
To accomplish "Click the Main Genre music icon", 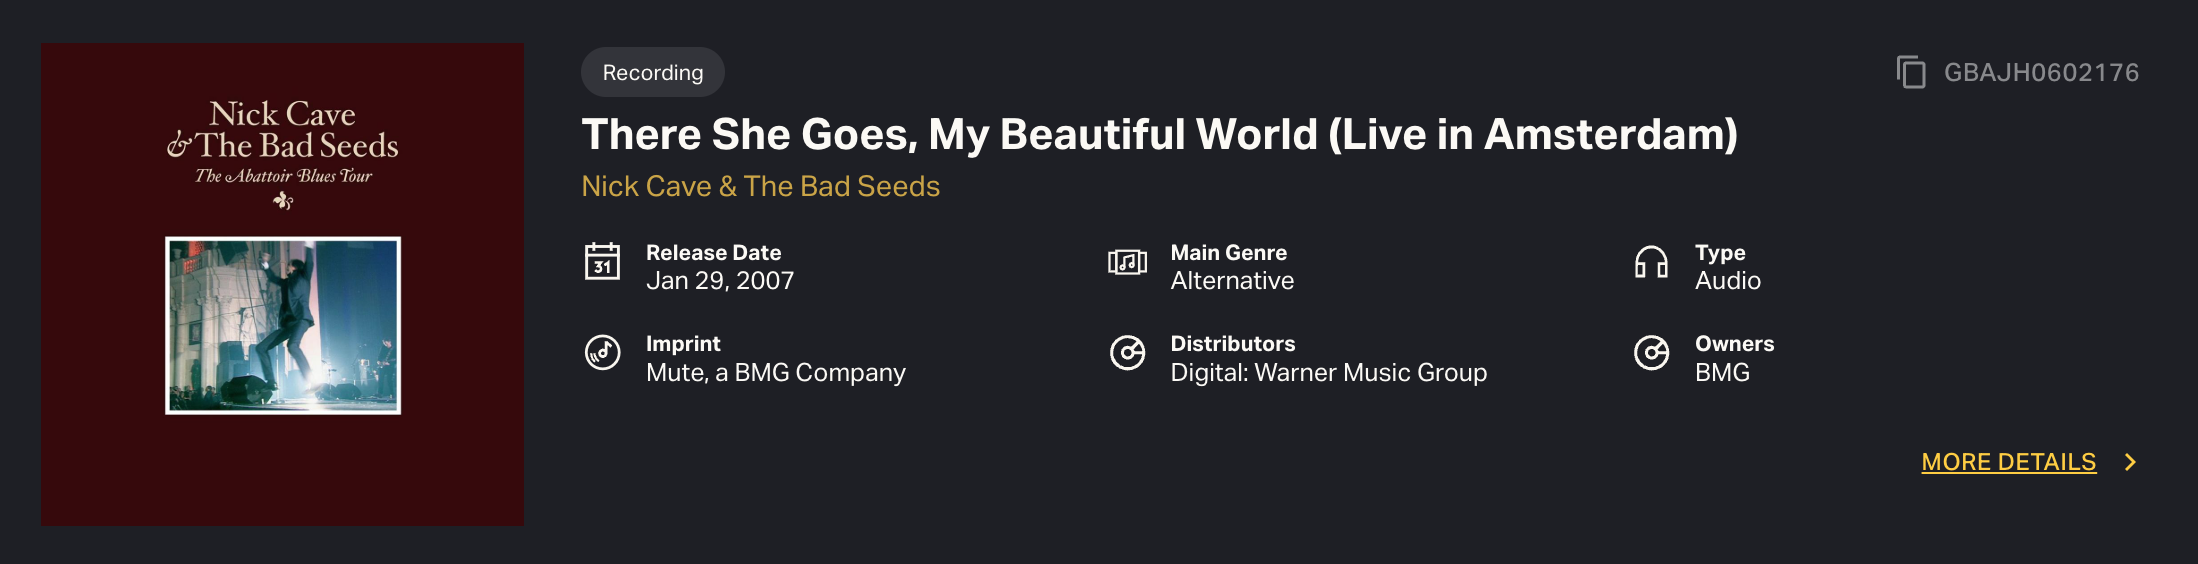I will pos(1127,263).
